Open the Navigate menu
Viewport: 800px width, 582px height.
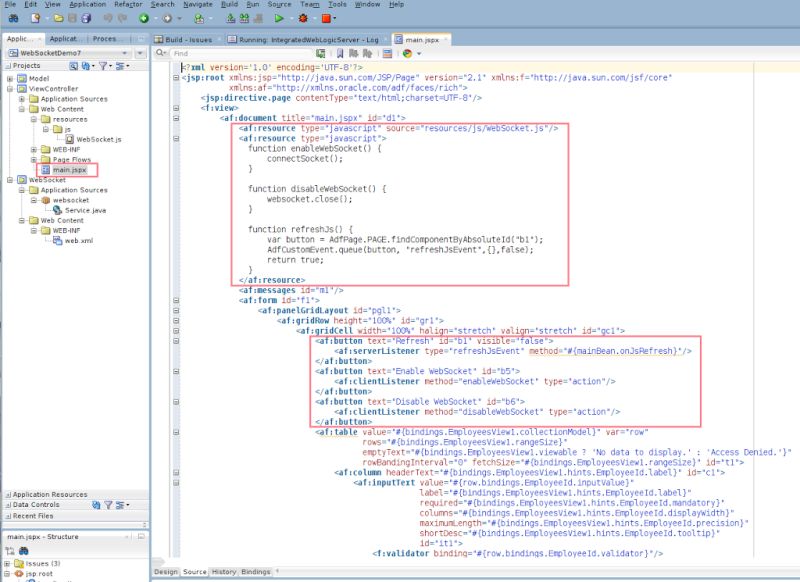click(x=198, y=4)
